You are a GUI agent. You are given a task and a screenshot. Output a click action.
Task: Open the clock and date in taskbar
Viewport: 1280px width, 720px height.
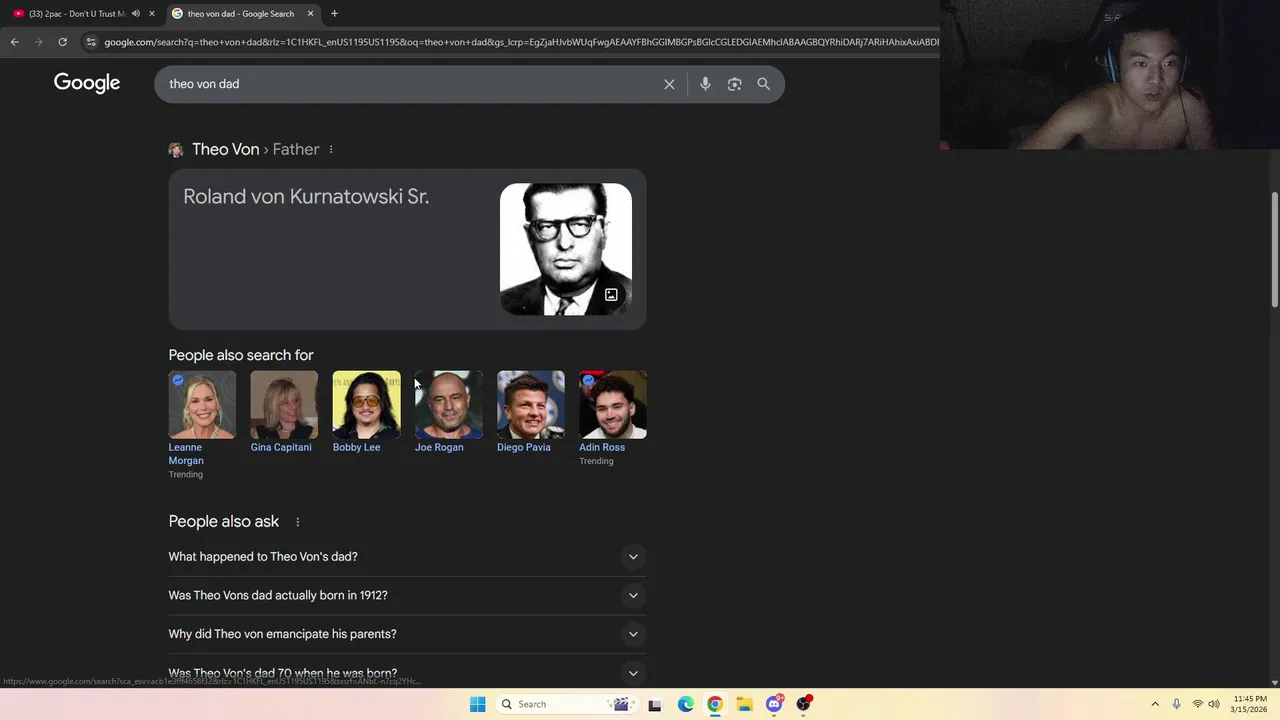click(1250, 704)
